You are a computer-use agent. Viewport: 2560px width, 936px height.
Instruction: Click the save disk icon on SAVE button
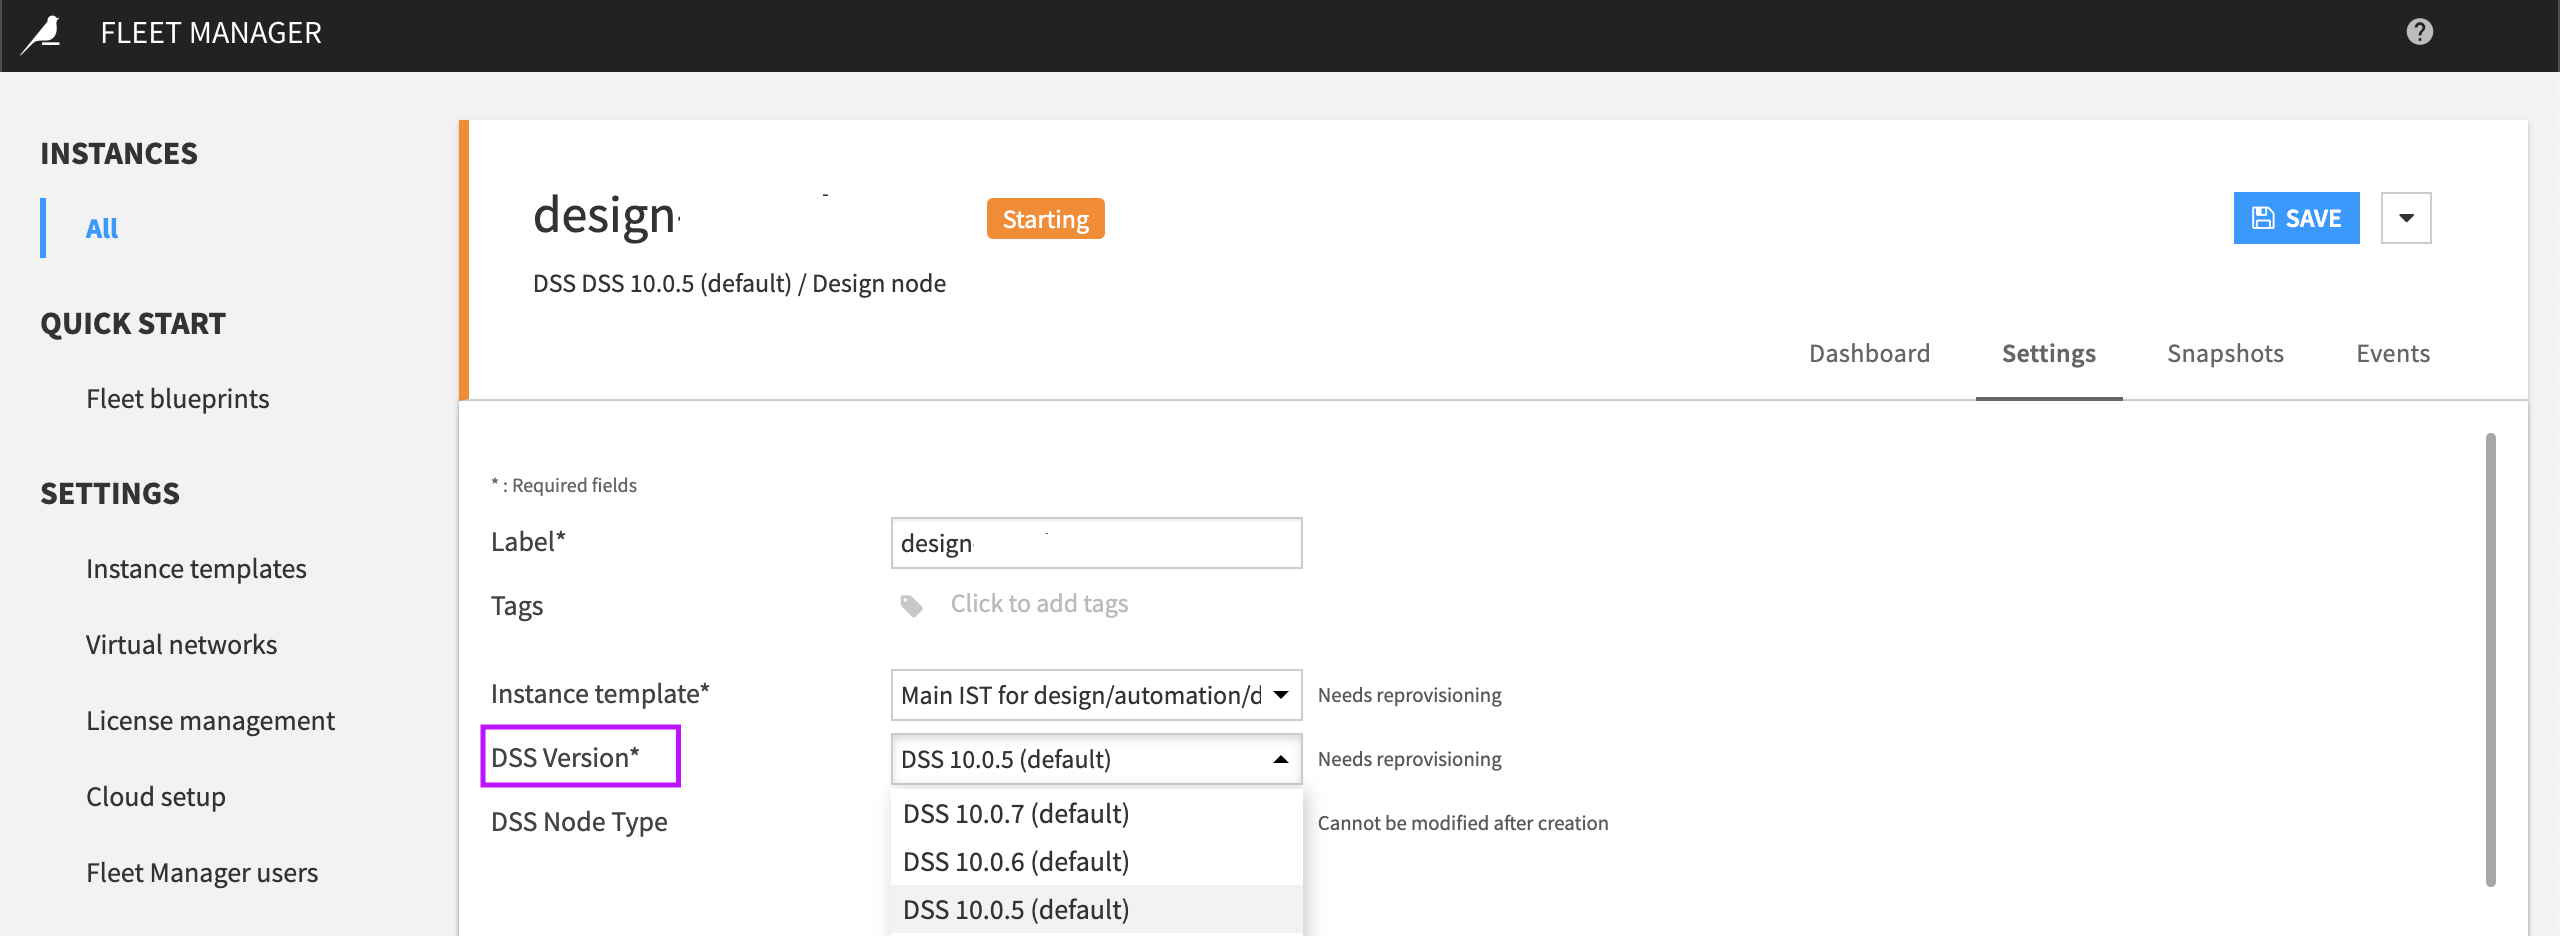point(2264,217)
